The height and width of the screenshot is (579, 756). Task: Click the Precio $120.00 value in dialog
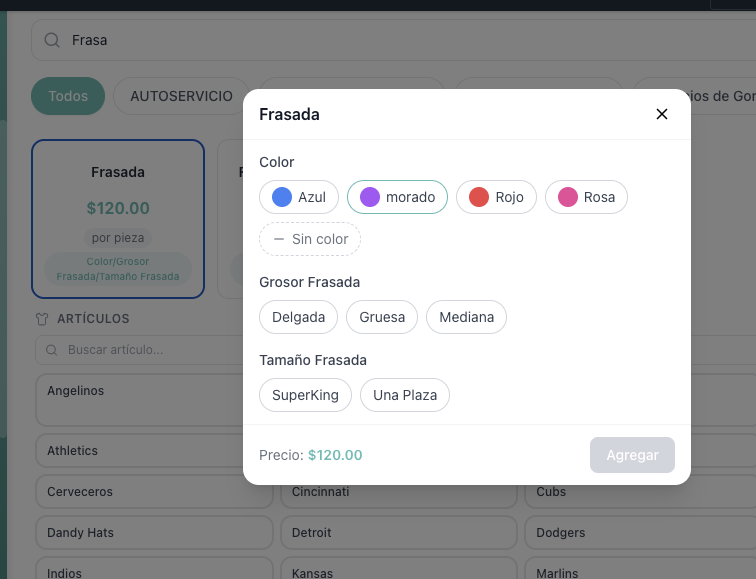coord(335,455)
